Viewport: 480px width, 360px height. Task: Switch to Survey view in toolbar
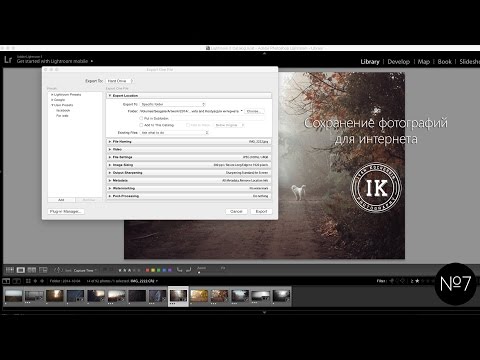[43, 270]
